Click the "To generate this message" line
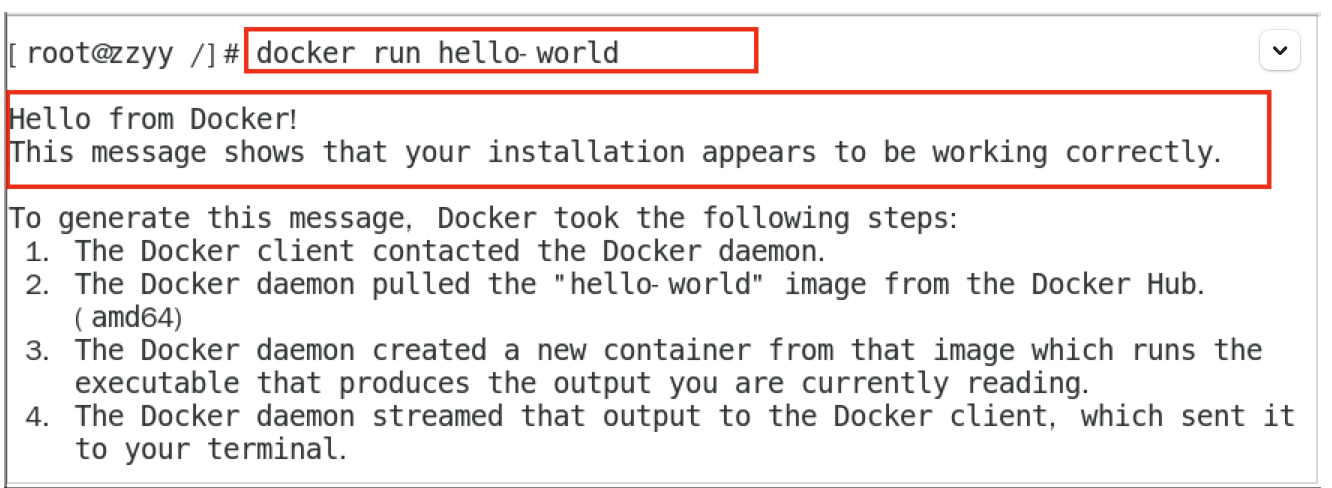 [x=483, y=218]
